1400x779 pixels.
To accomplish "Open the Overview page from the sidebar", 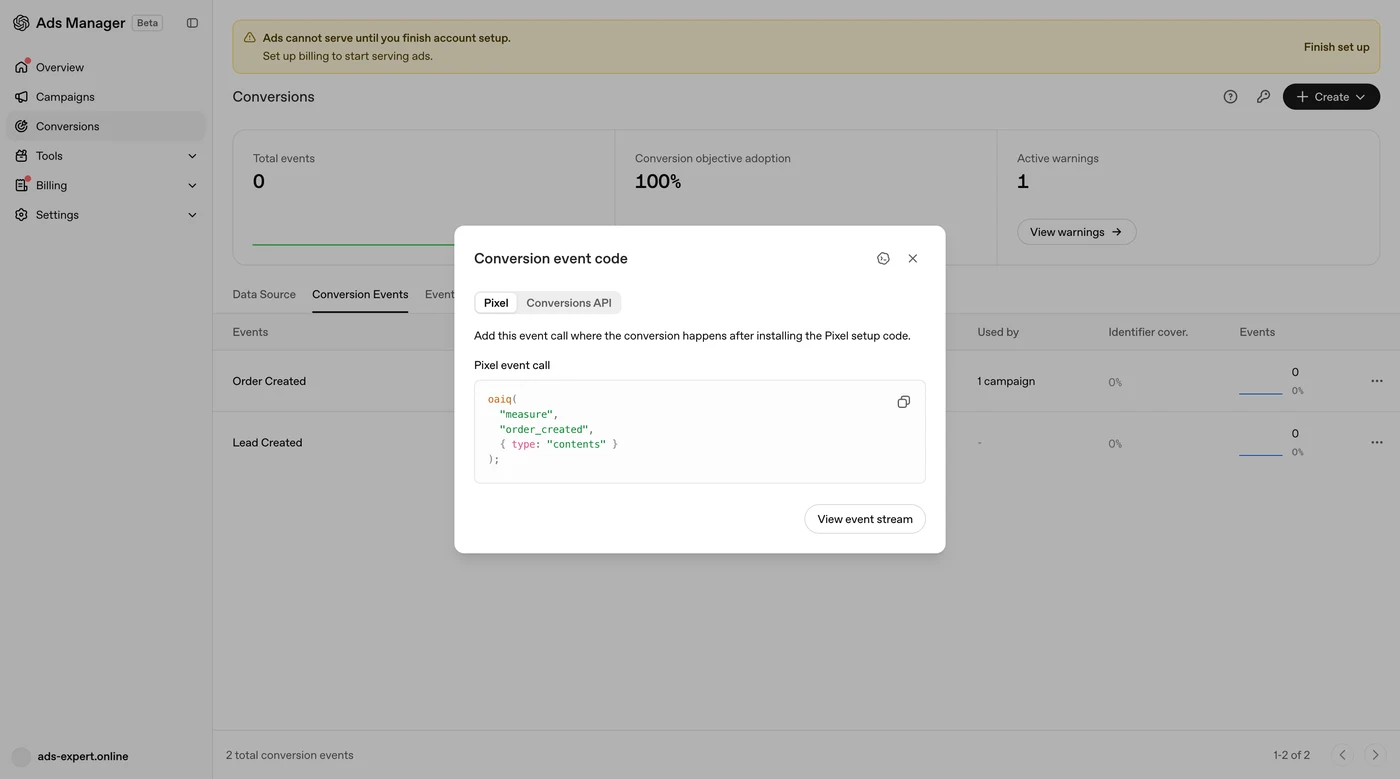I will coord(106,67).
